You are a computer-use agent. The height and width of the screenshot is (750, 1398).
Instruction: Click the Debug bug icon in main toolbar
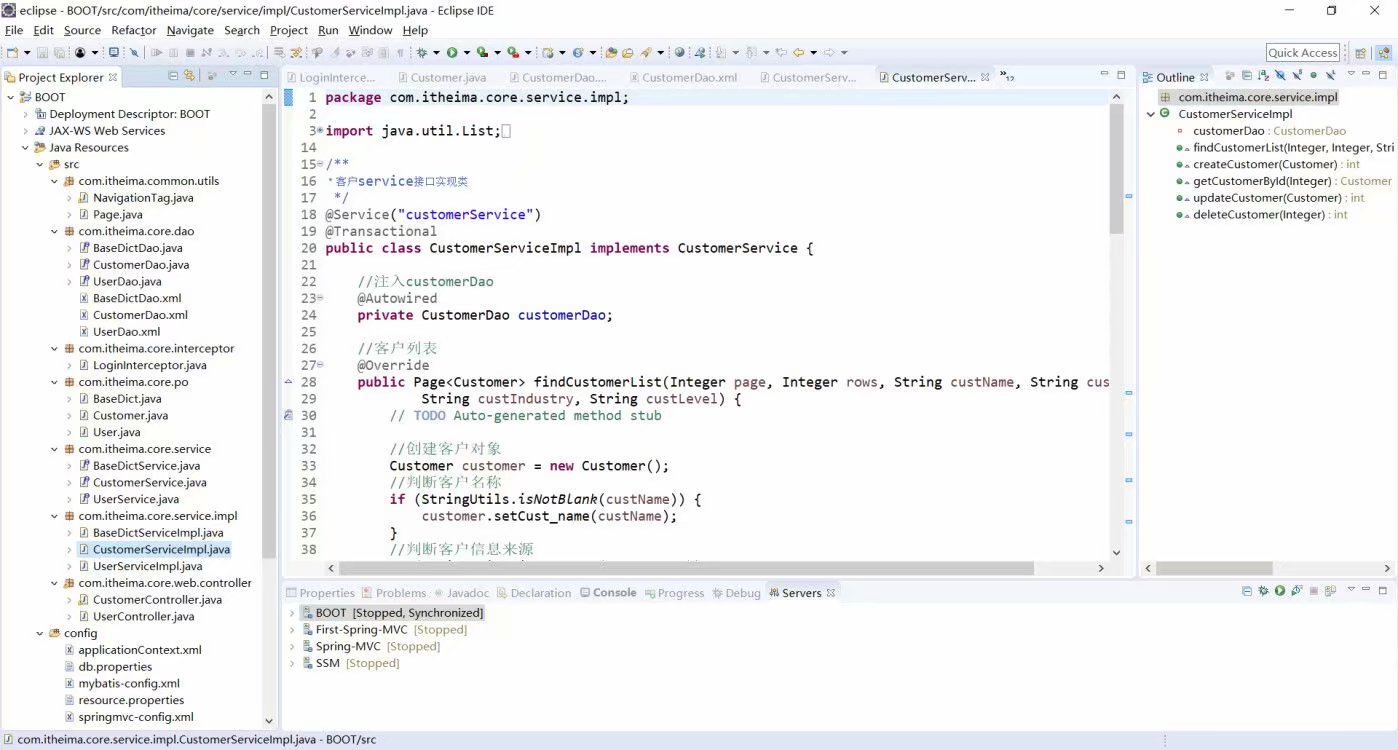[x=421, y=52]
